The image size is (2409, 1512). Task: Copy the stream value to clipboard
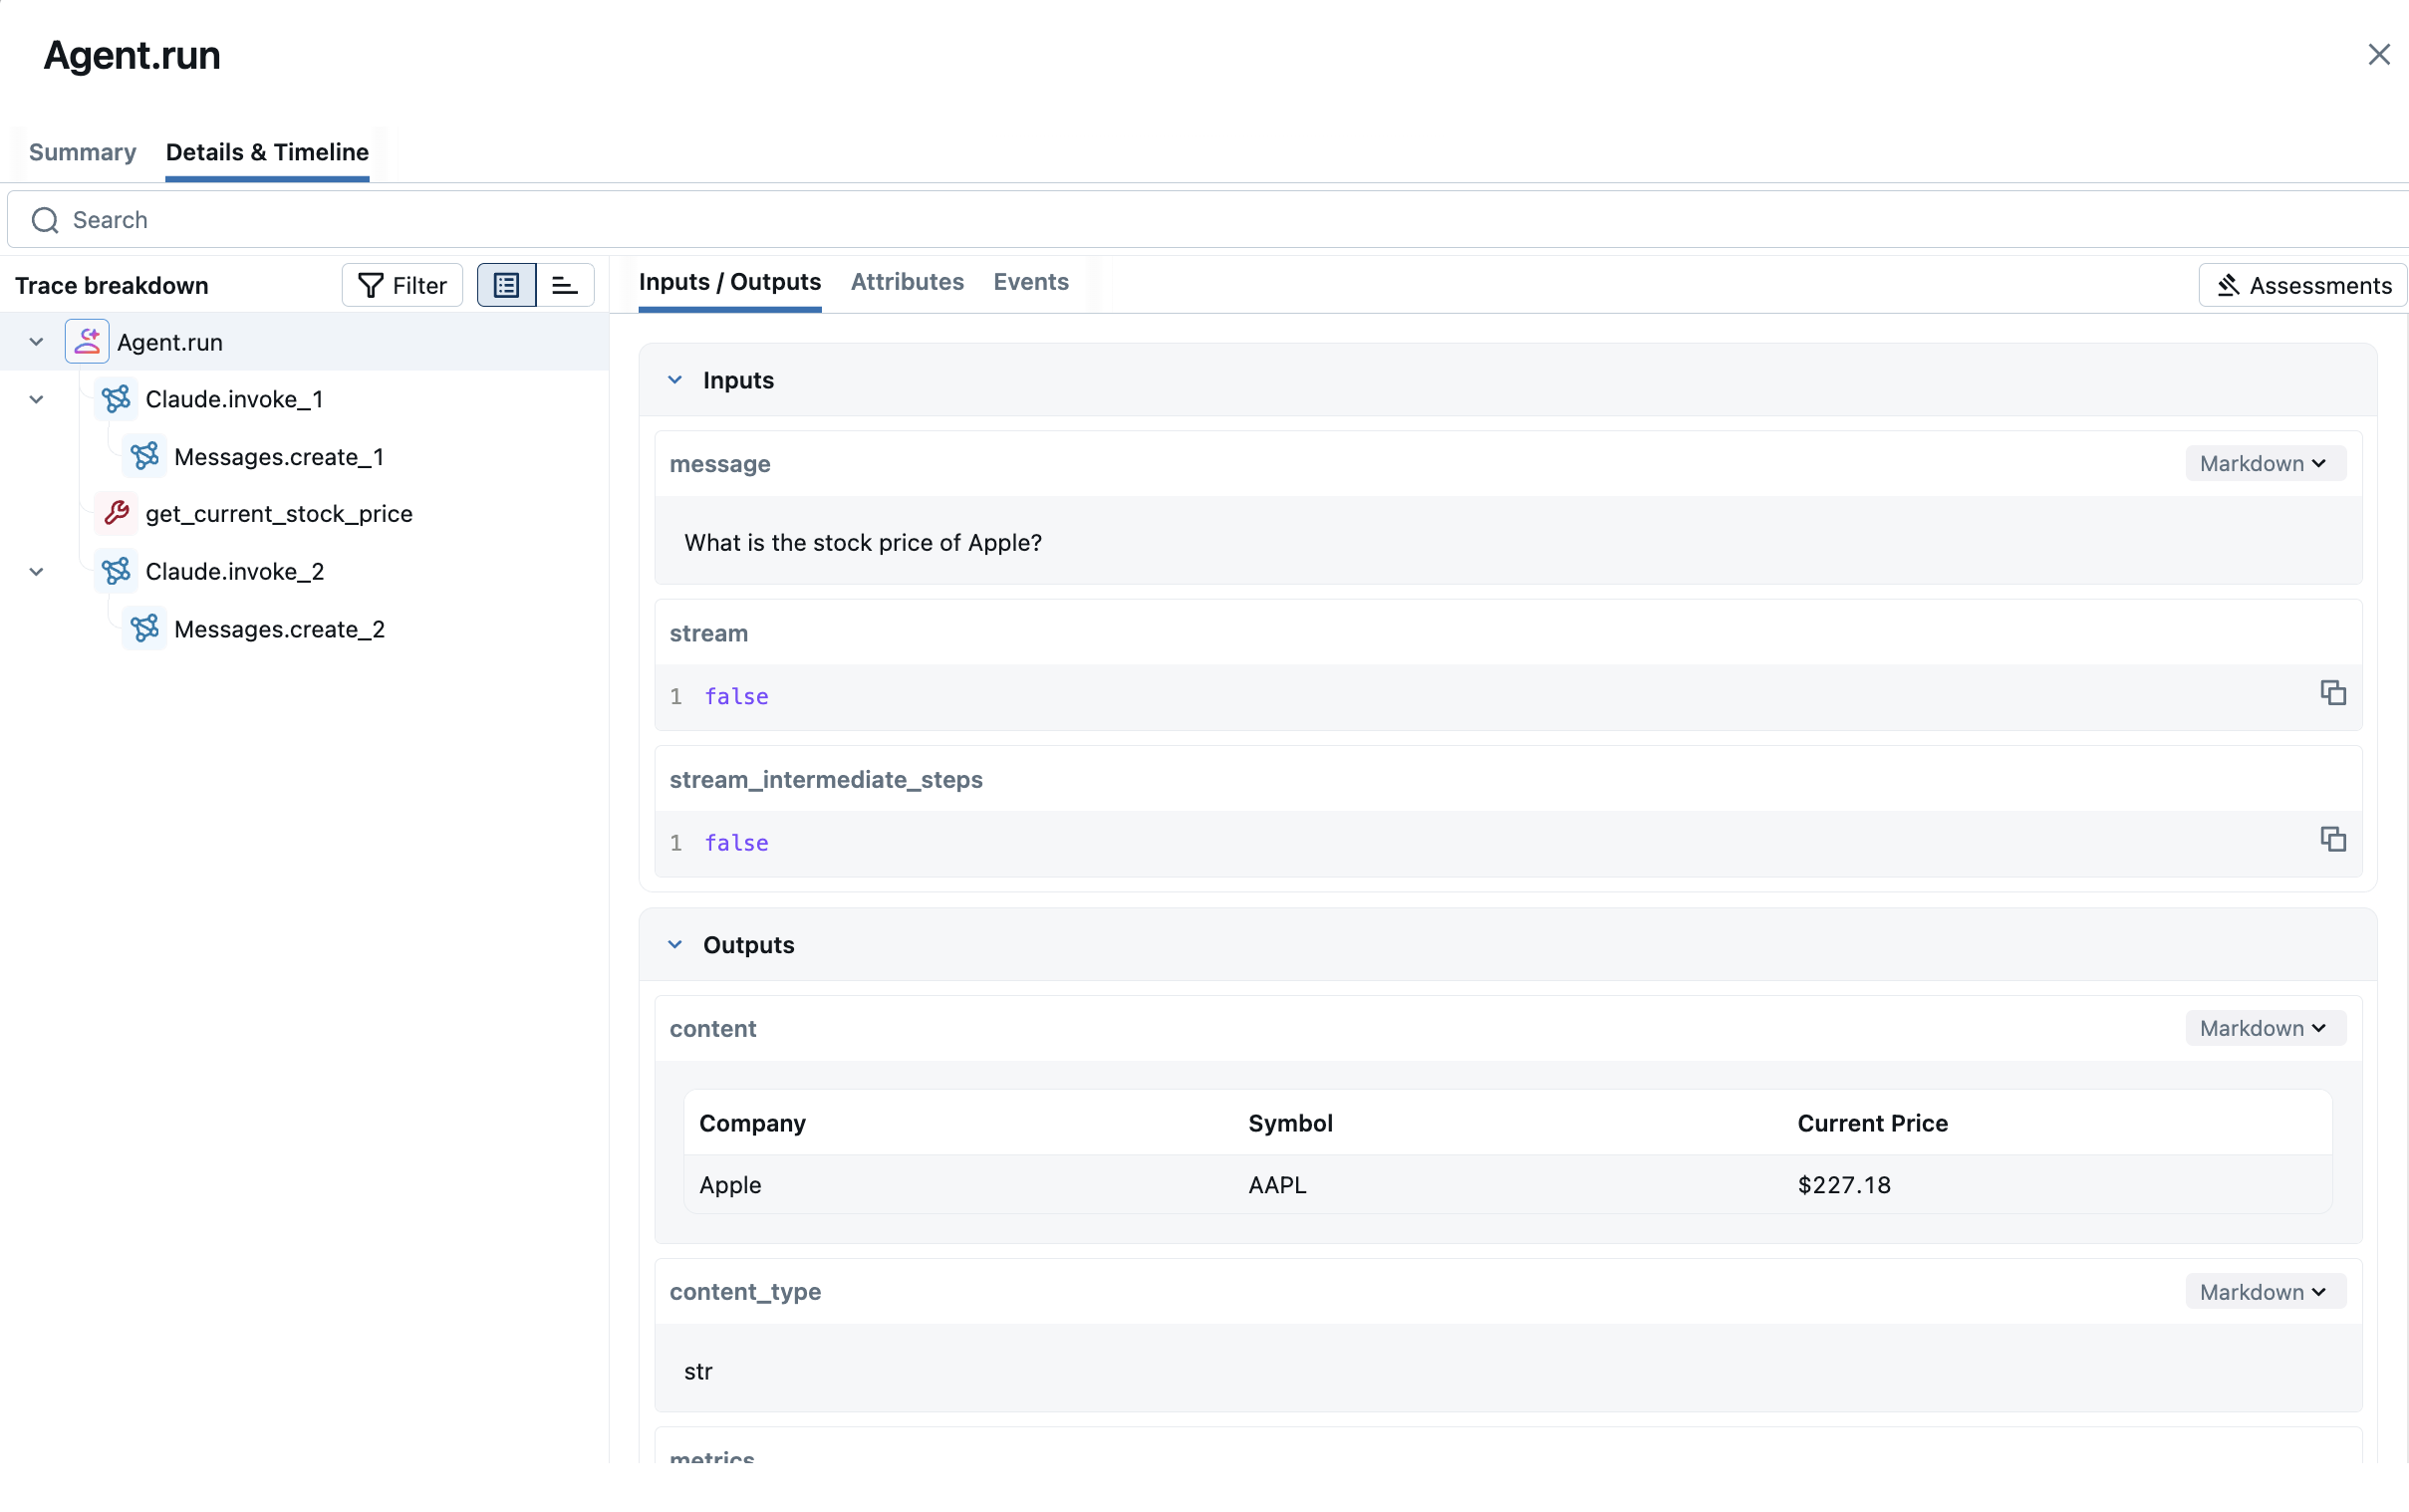[x=2332, y=693]
